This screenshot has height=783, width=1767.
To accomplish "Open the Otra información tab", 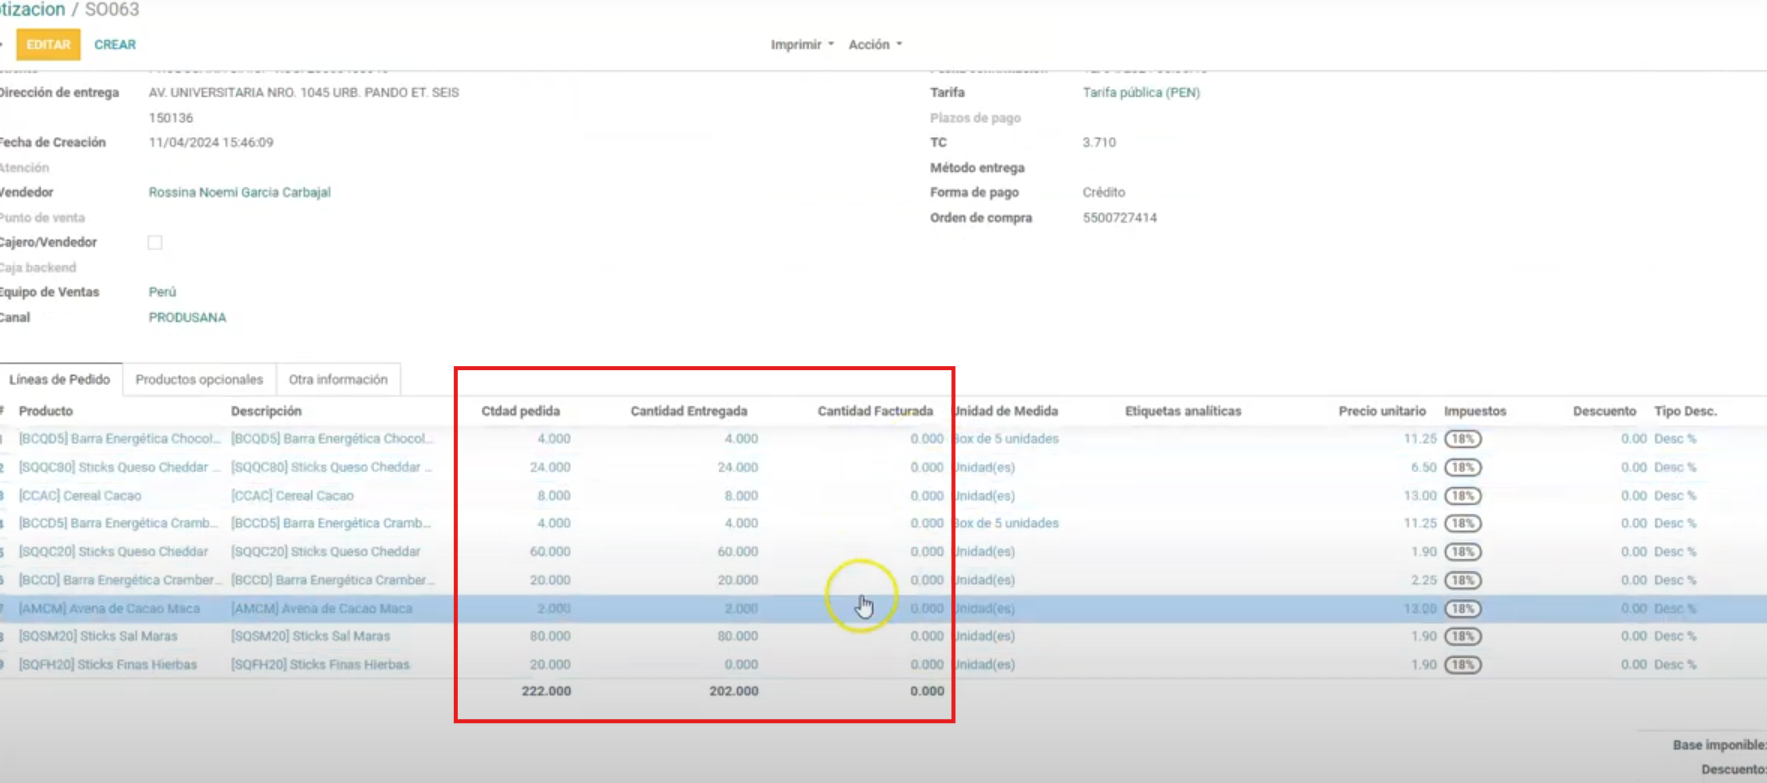I will 338,380.
